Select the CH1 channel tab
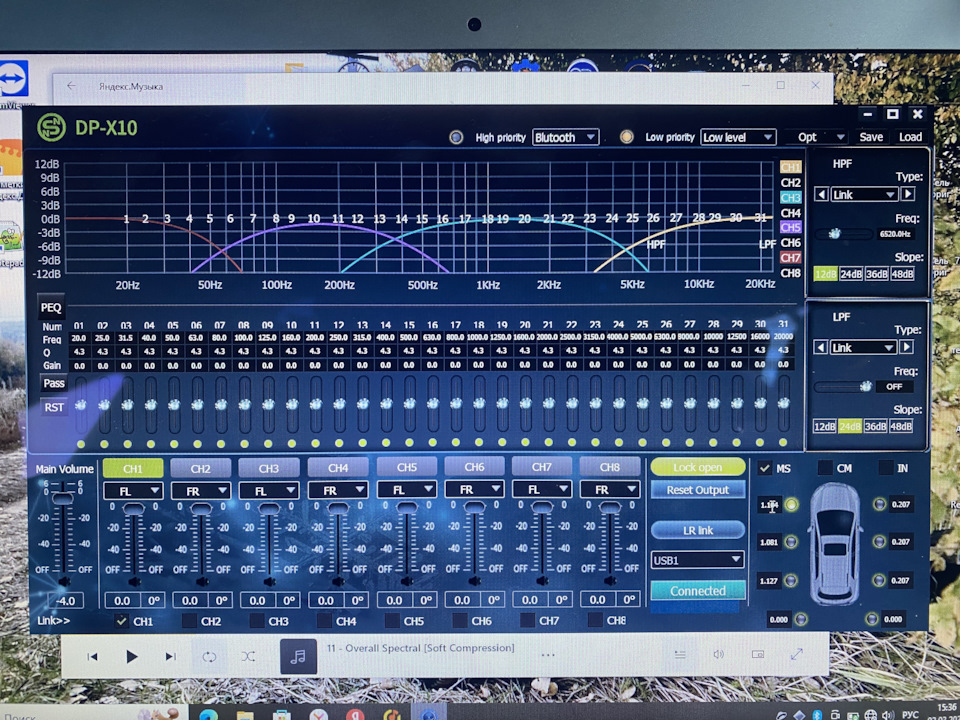This screenshot has width=960, height=720. tap(133, 468)
